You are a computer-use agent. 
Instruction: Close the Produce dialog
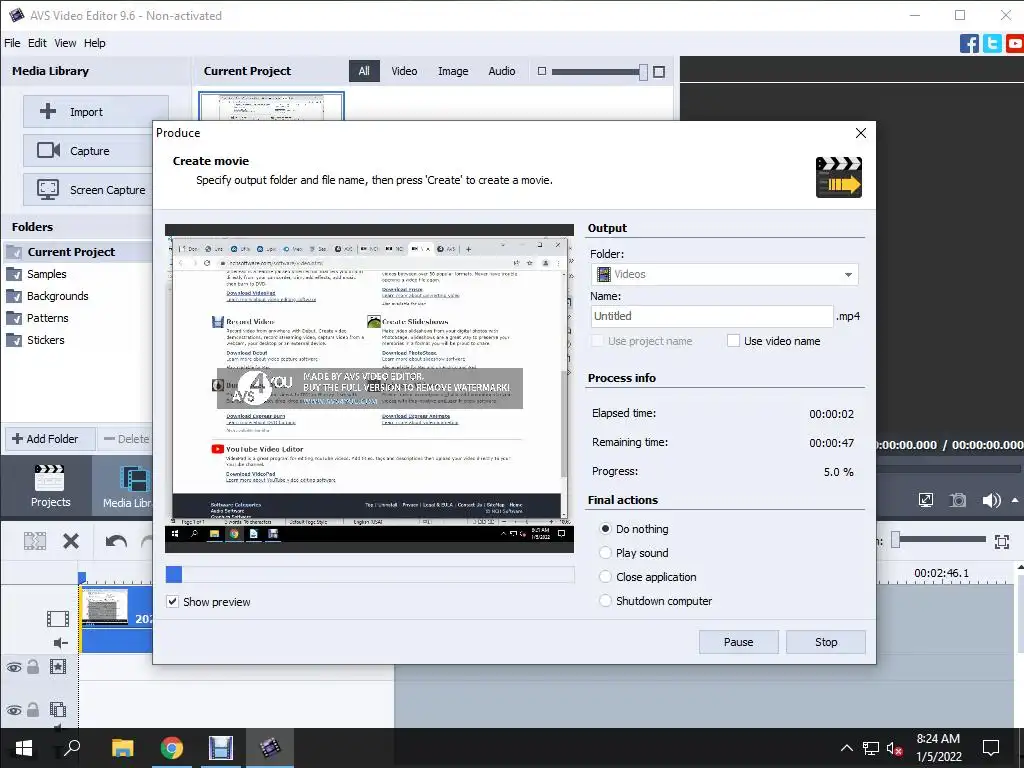point(861,133)
